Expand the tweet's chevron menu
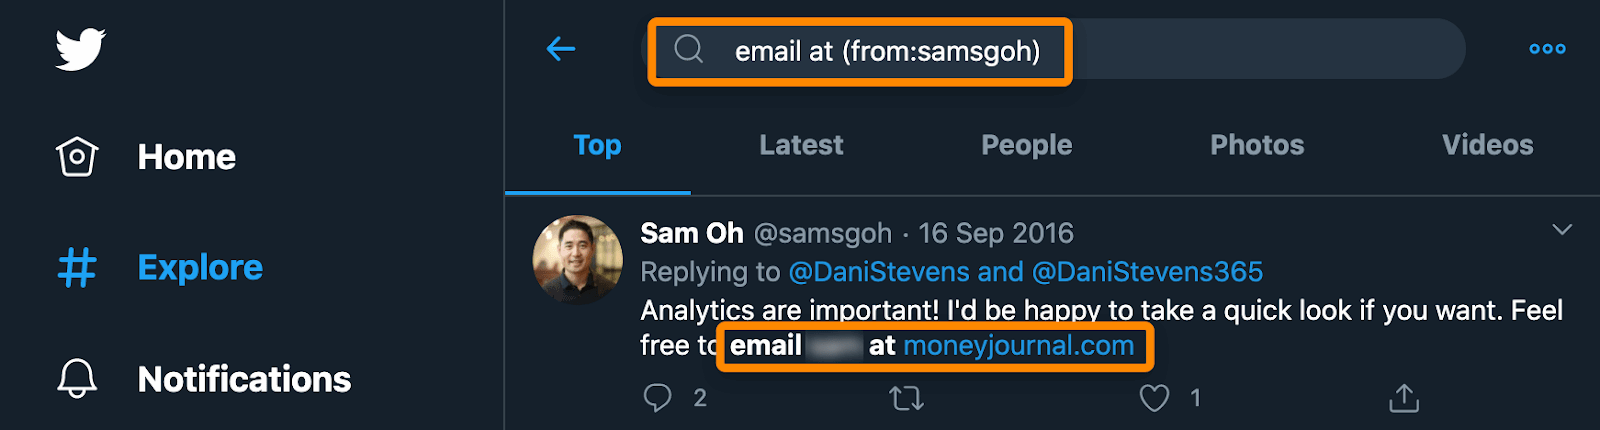The width and height of the screenshot is (1600, 430). coord(1562,231)
